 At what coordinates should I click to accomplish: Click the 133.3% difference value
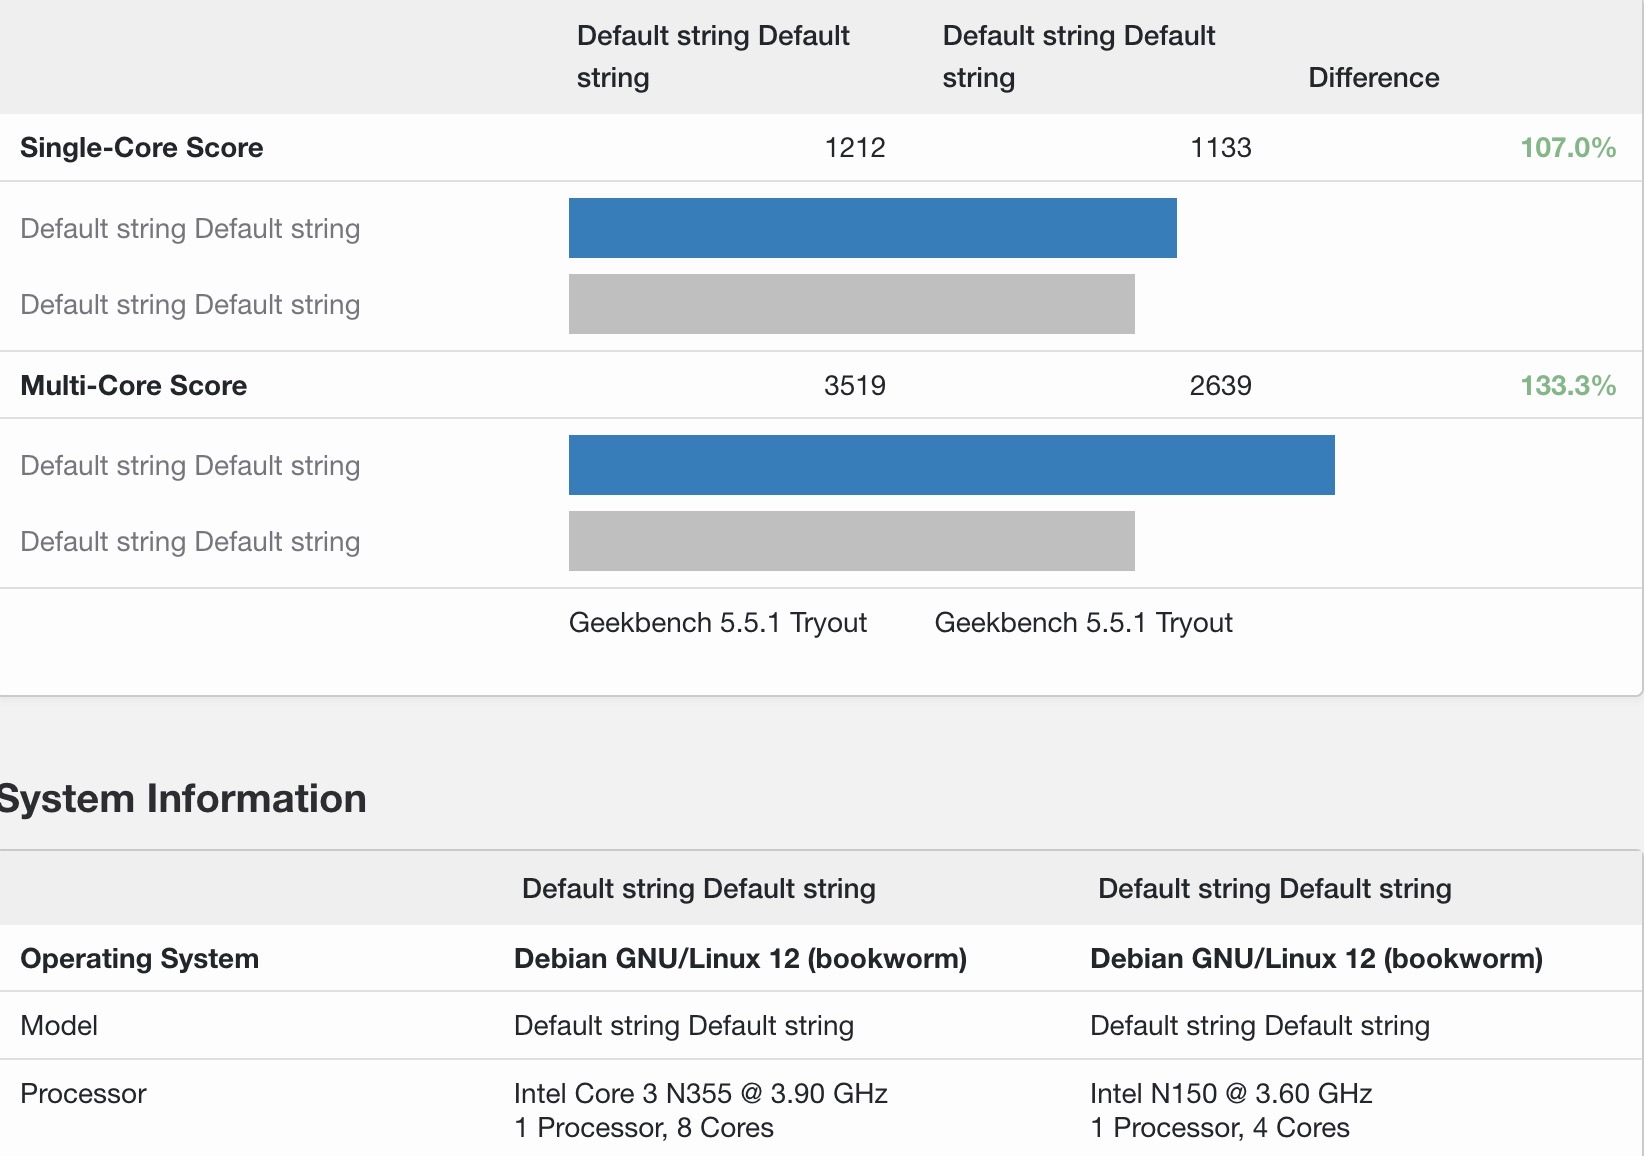[1567, 386]
